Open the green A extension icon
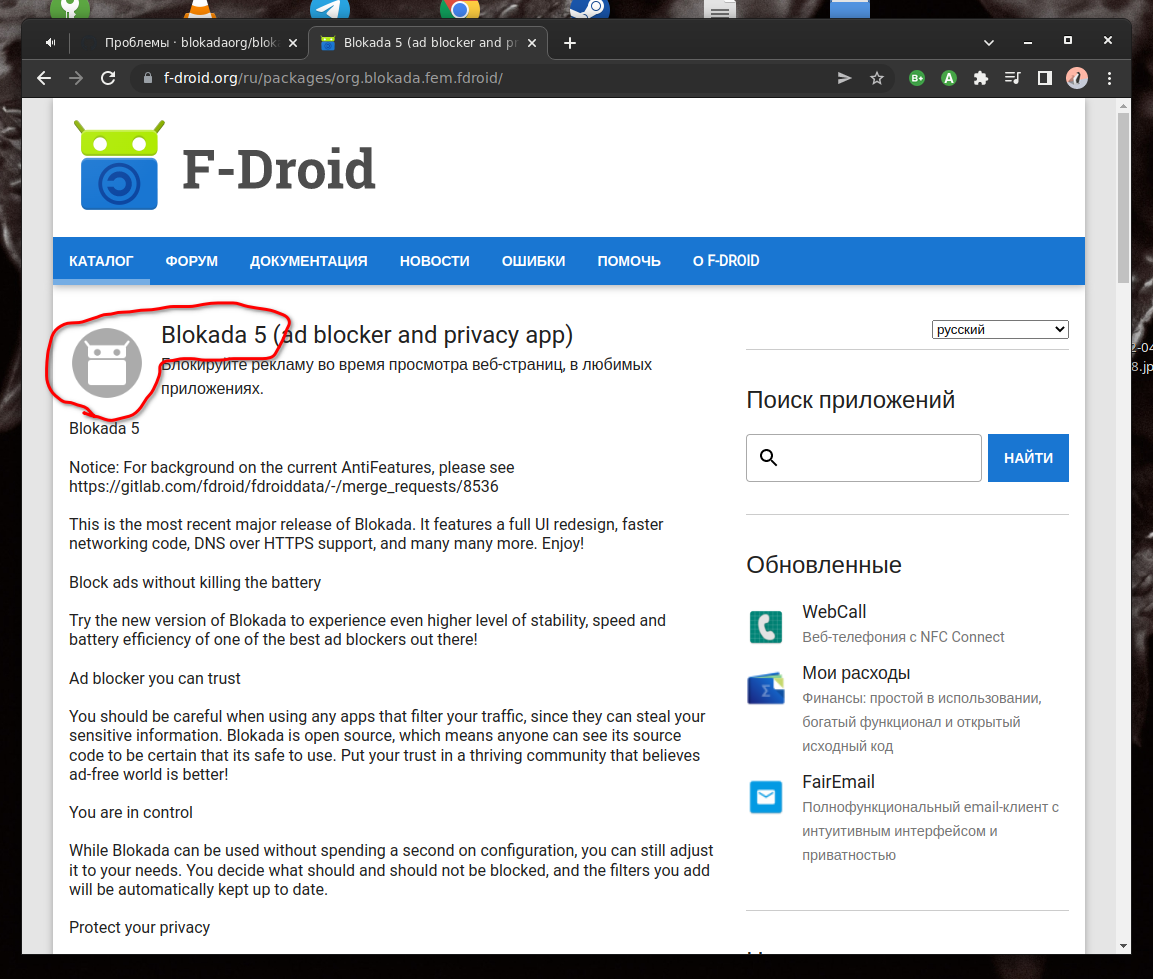1153x979 pixels. [949, 78]
